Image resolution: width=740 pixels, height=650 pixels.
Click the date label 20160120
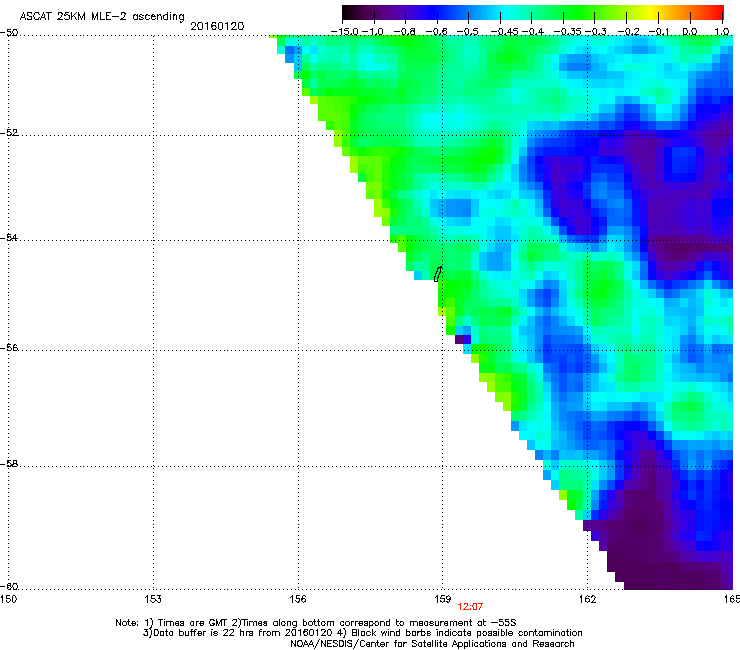coord(217,26)
